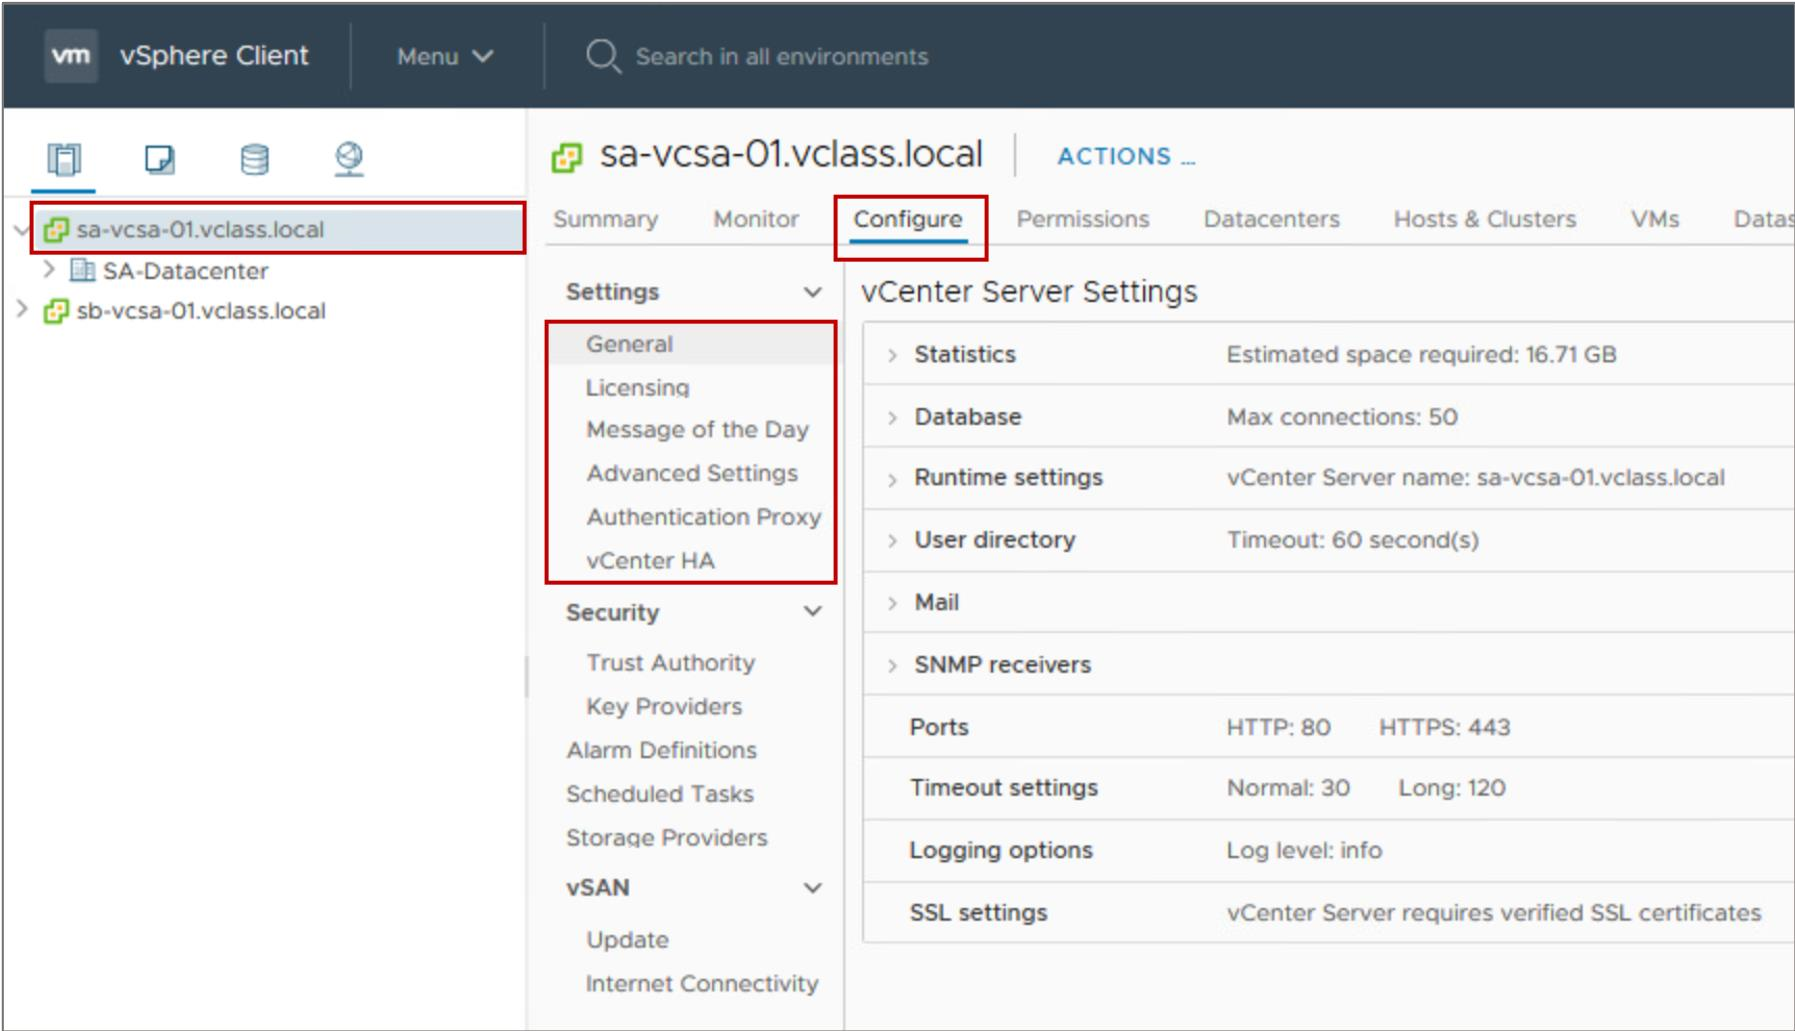This screenshot has height=1031, width=1795.
Task: Expand the Database settings row
Action: 892,418
